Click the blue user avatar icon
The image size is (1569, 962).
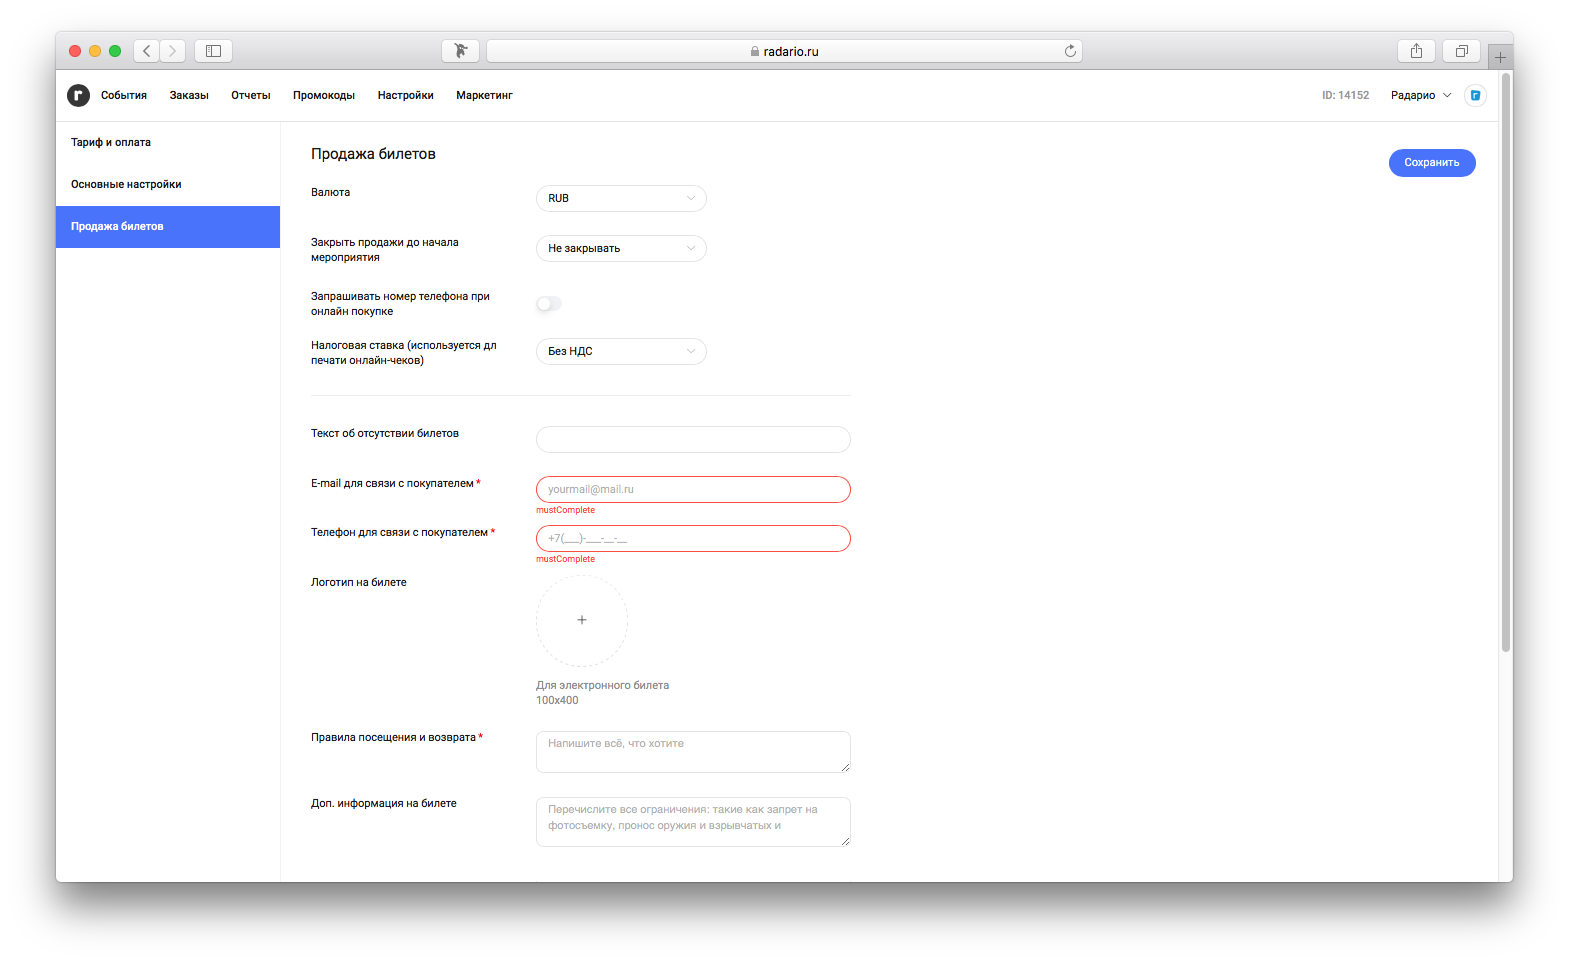tap(1475, 95)
